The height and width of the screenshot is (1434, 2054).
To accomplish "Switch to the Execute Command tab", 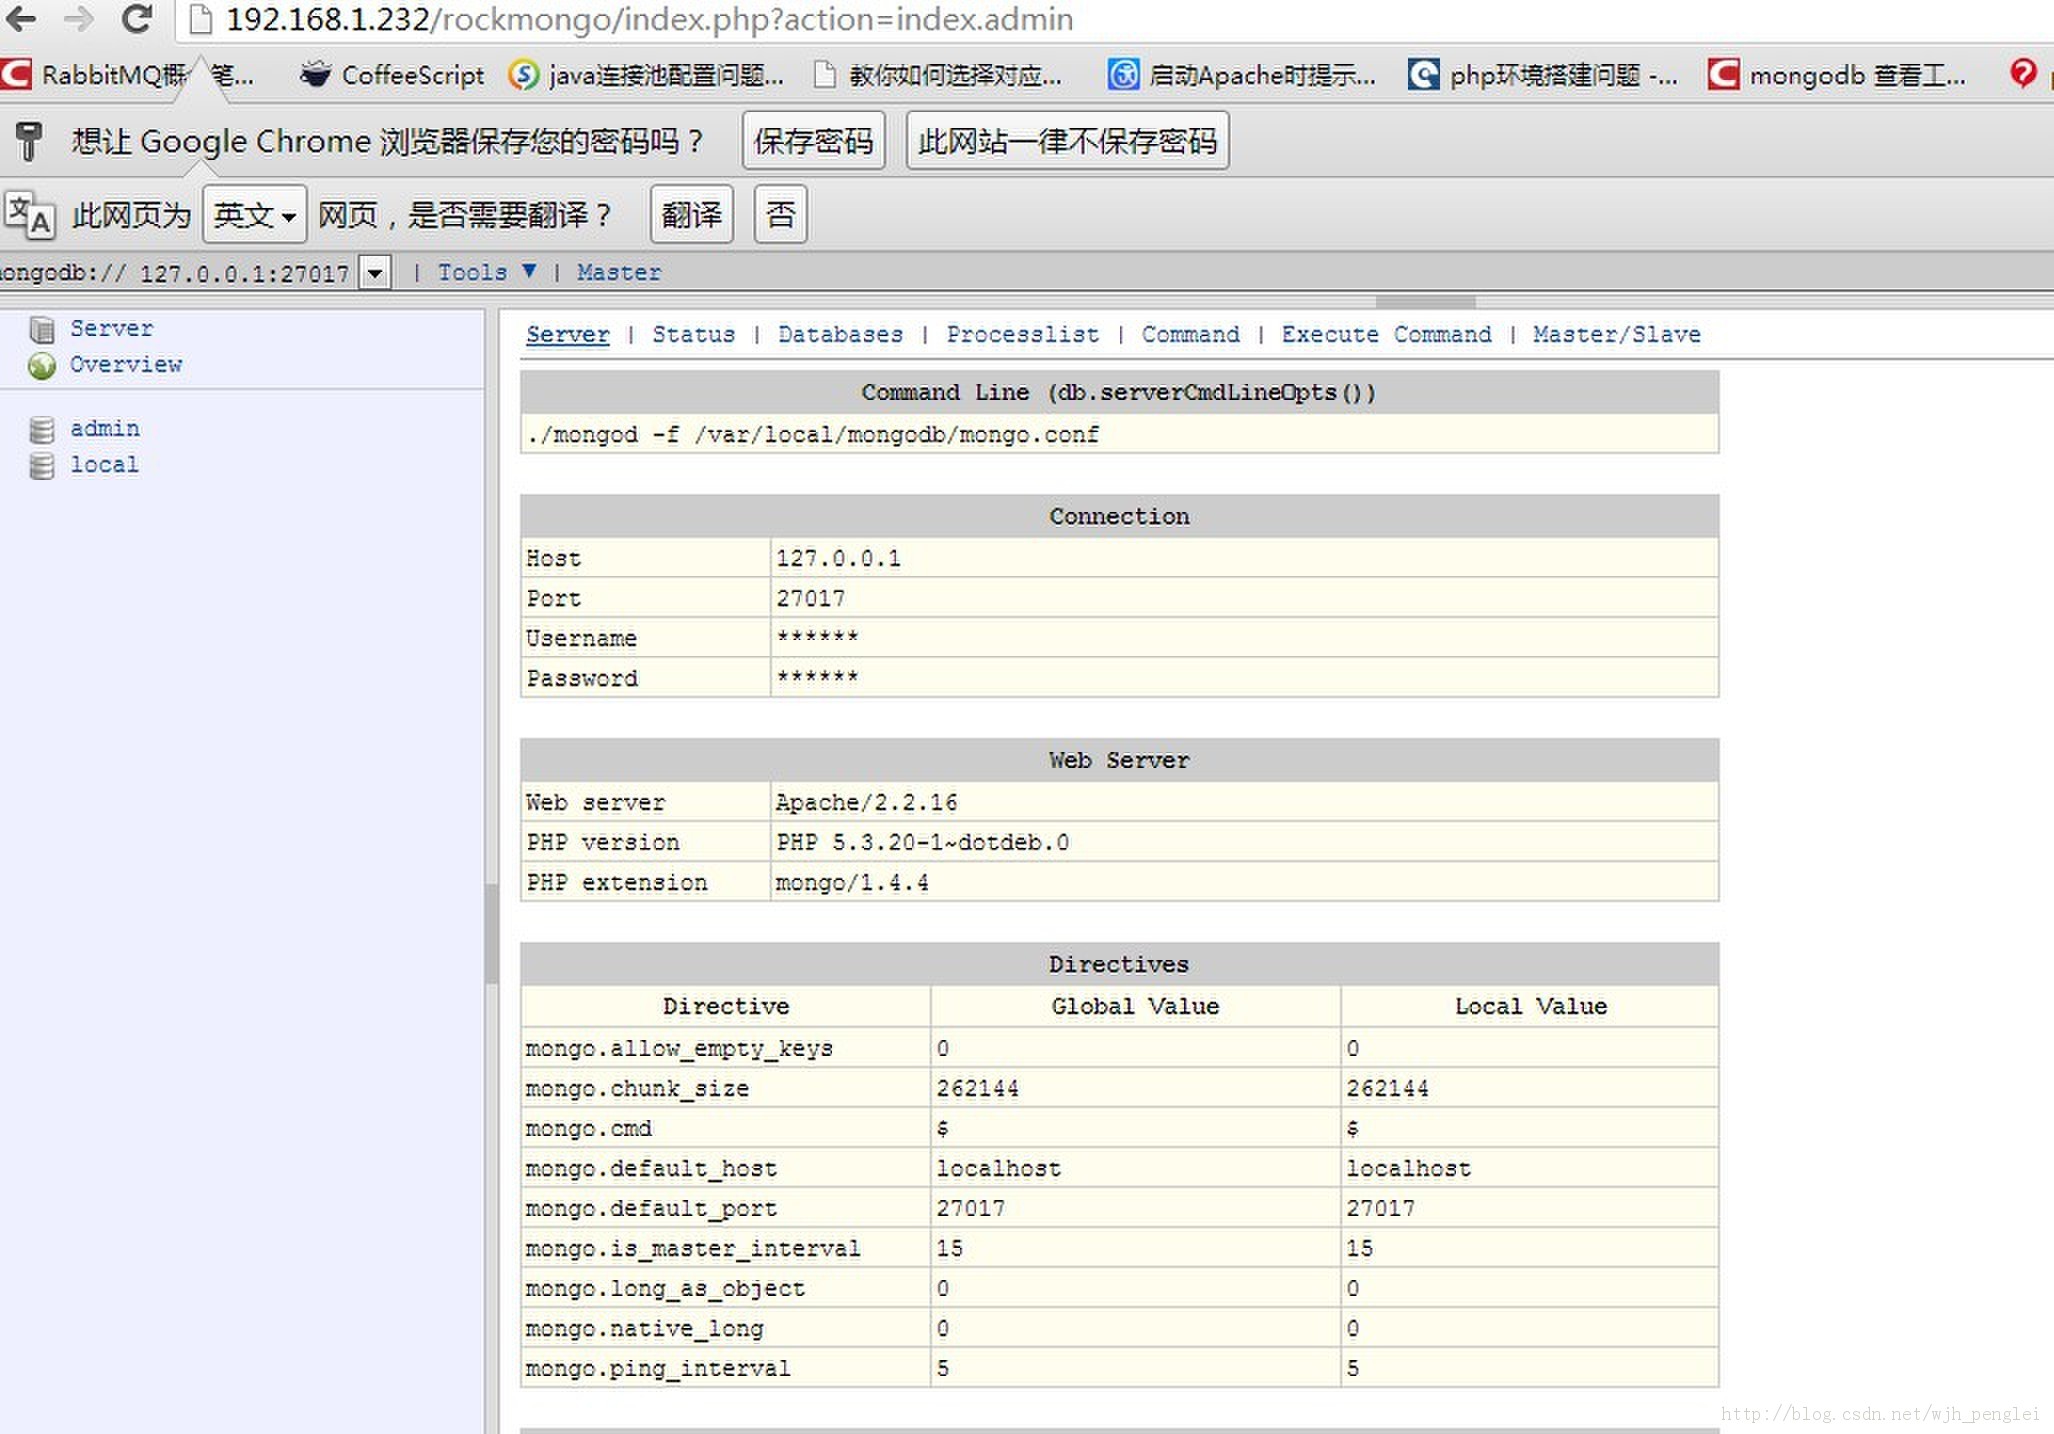I will click(1386, 334).
